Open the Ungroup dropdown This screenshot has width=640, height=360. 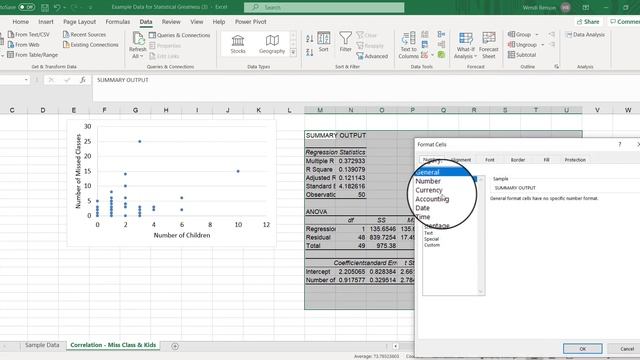(526, 44)
